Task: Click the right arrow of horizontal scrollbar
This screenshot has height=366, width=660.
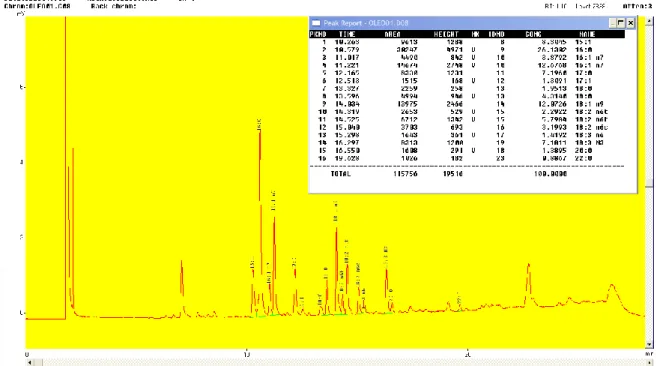Action: pos(650,362)
